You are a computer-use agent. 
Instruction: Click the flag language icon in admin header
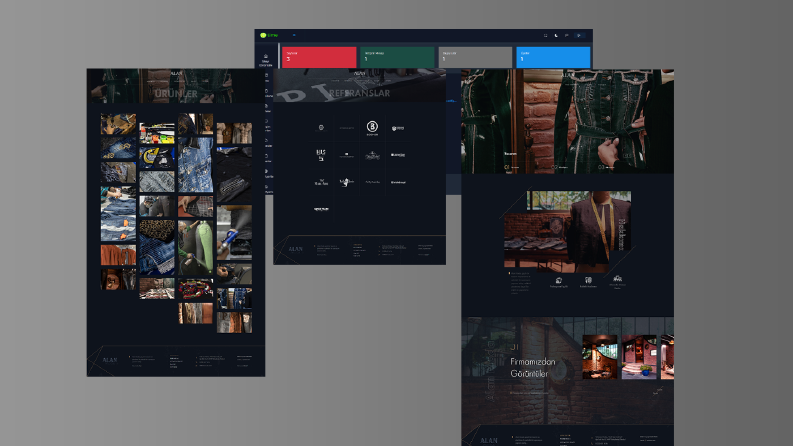pos(566,35)
